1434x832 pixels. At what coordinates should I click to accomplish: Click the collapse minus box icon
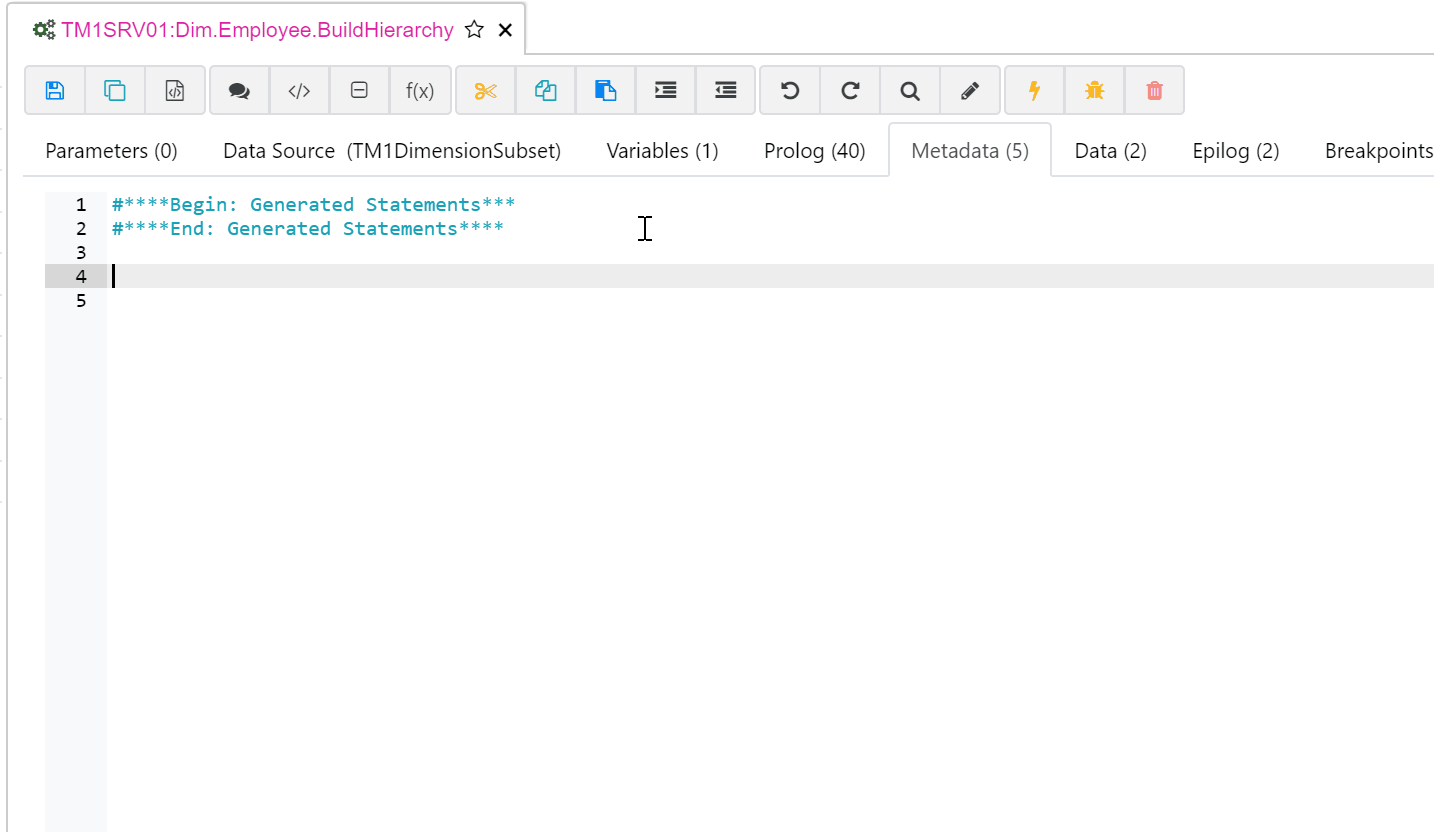click(x=359, y=91)
